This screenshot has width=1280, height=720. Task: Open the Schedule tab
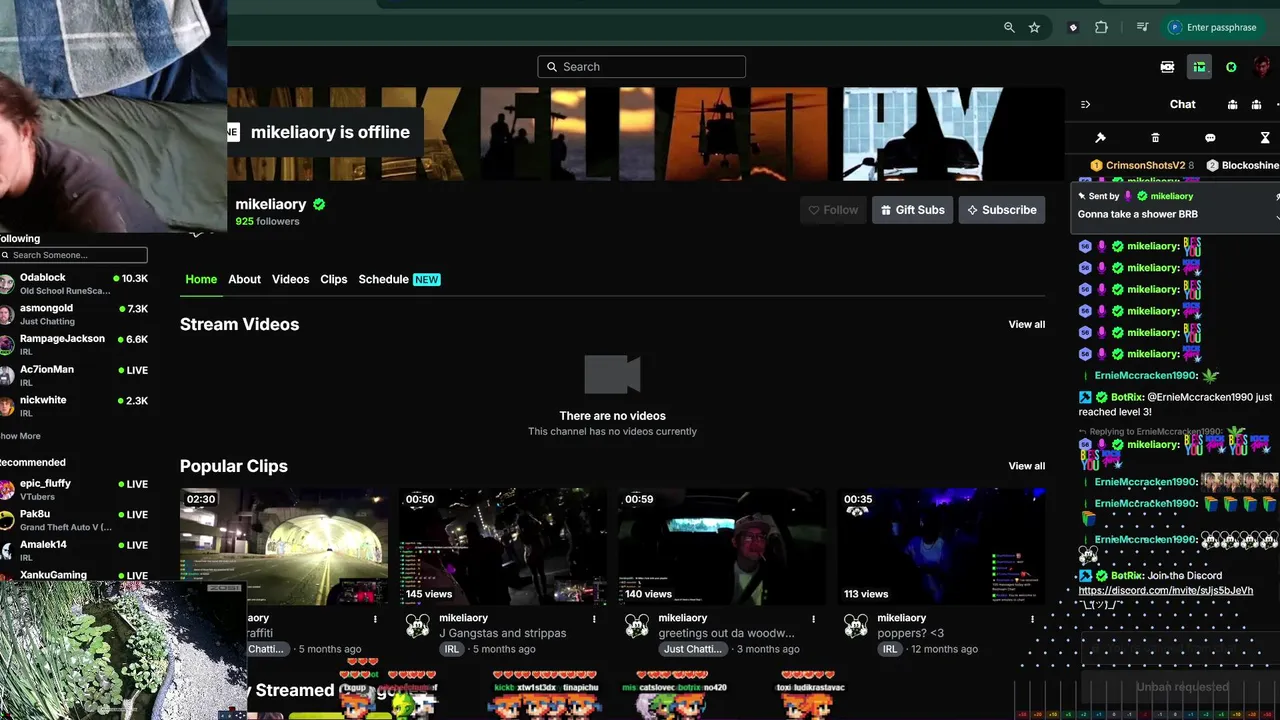(399, 279)
